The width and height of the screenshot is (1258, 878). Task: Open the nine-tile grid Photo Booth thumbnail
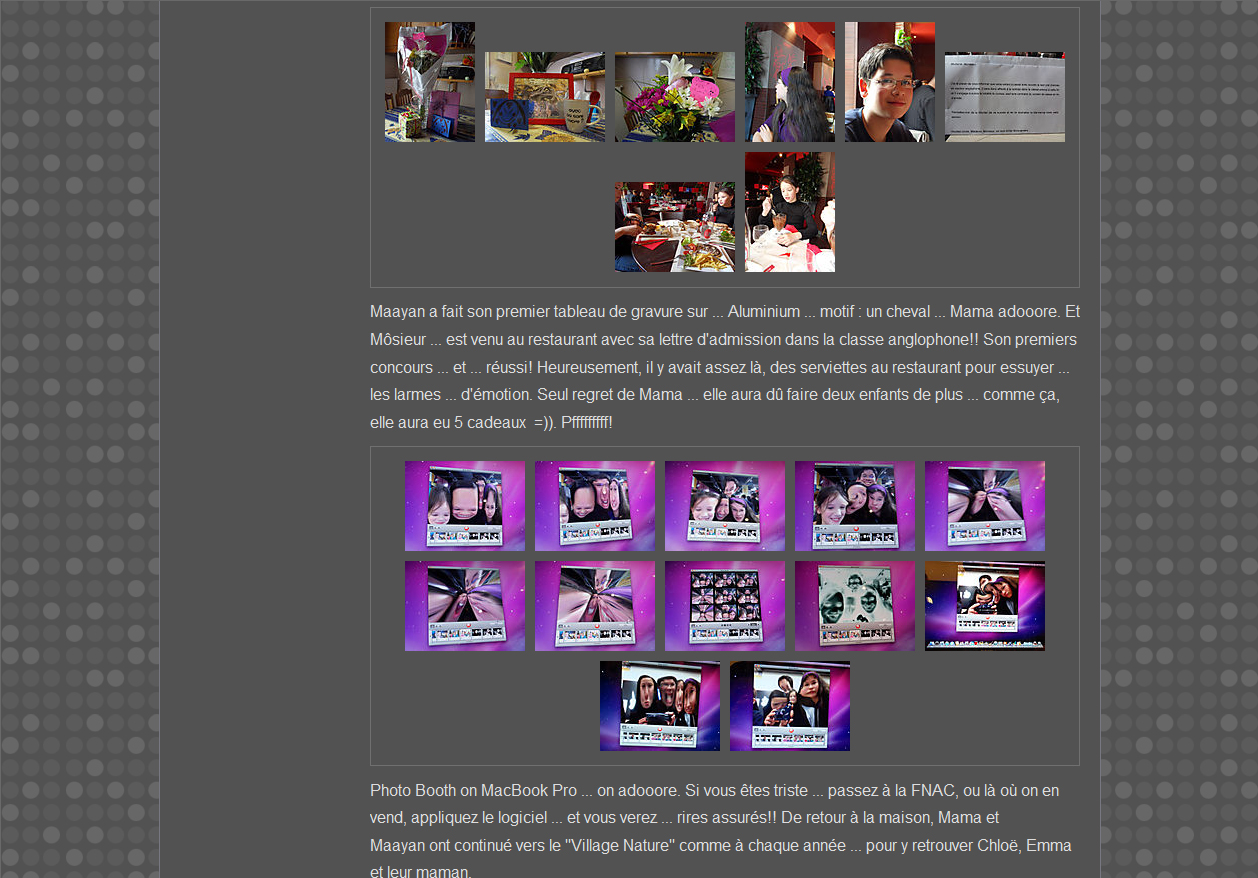pyautogui.click(x=724, y=606)
